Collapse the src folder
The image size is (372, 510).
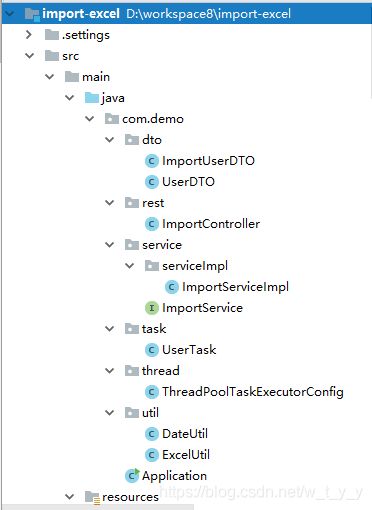pos(30,56)
